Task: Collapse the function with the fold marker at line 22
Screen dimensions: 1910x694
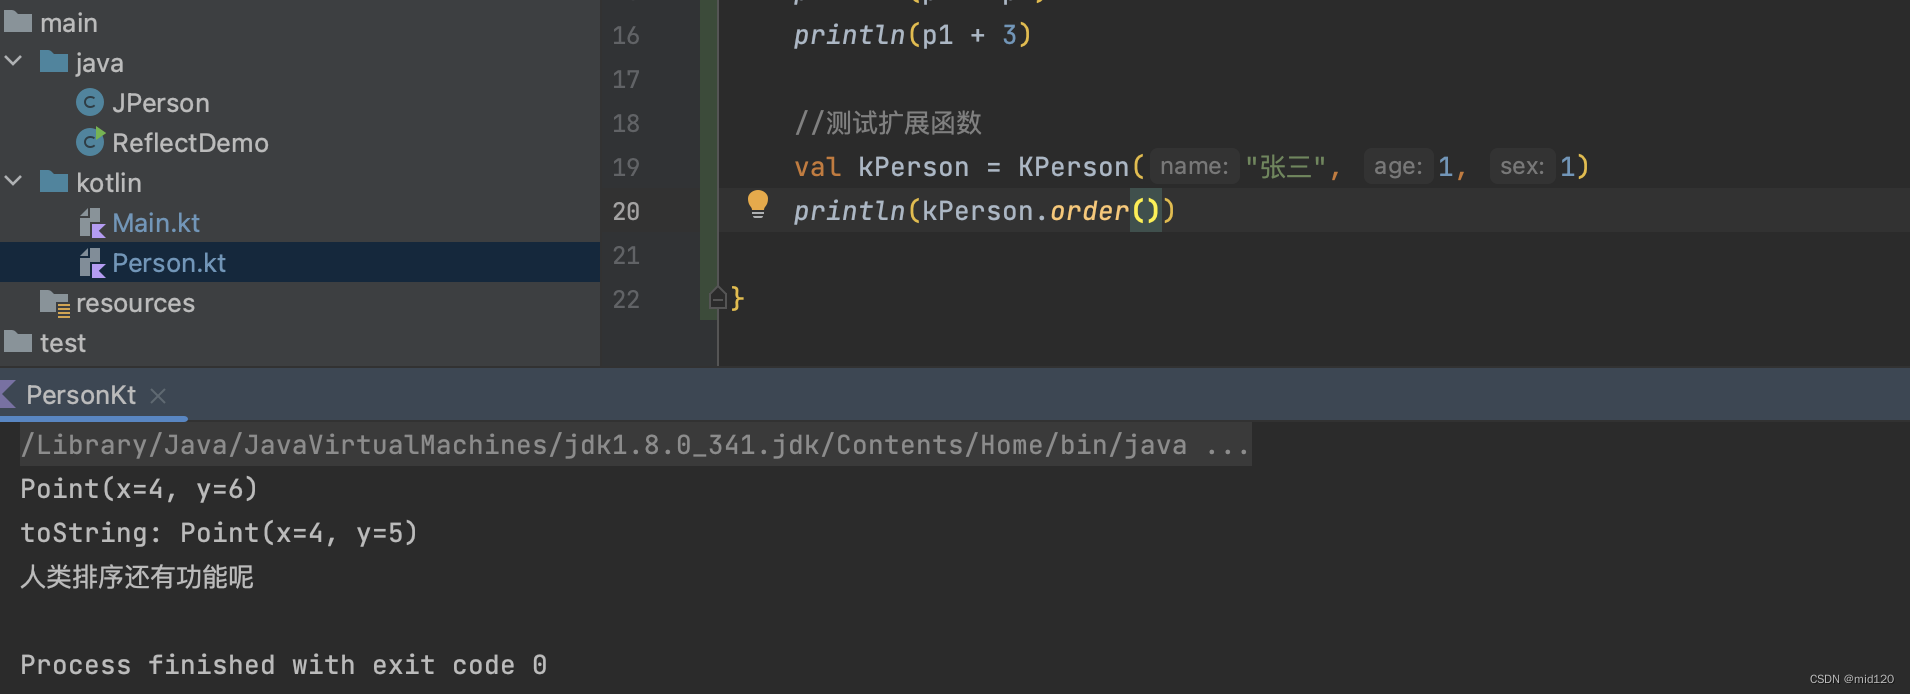Action: [717, 298]
